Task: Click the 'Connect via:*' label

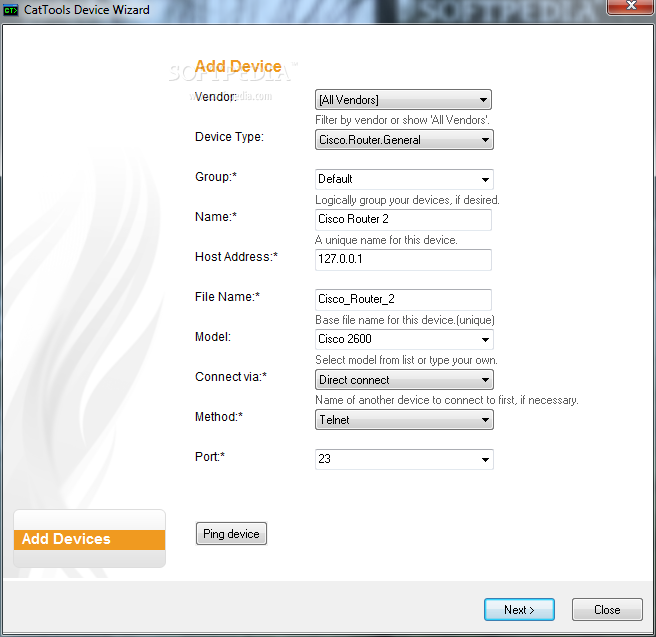Action: click(231, 377)
